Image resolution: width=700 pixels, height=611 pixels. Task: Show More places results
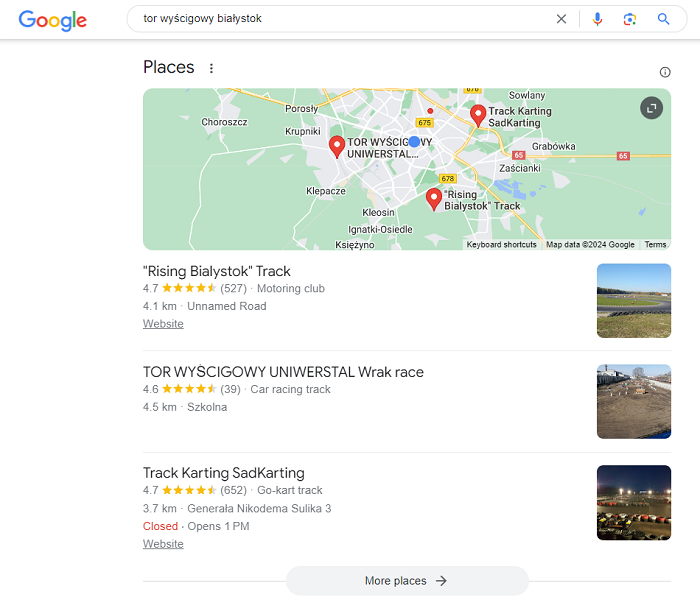tap(407, 581)
